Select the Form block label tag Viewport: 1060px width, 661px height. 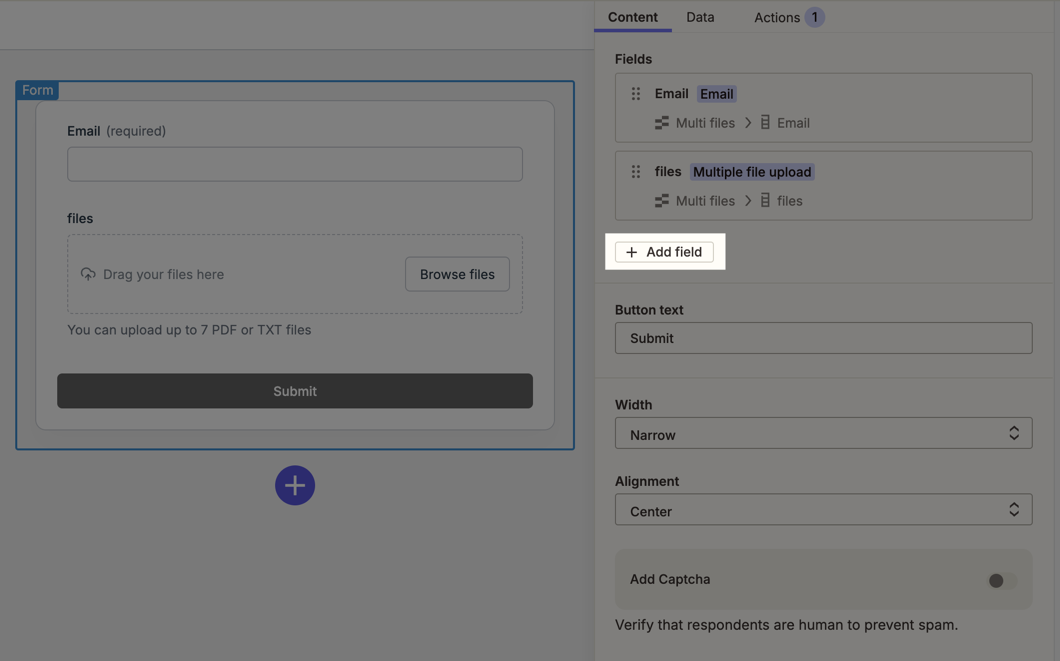coord(38,90)
